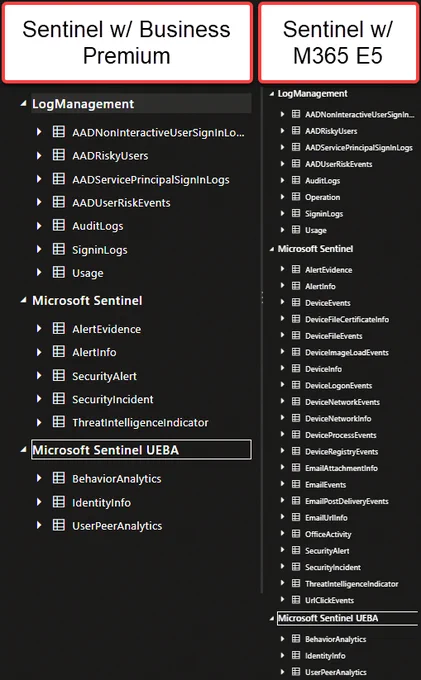
Task: Click table icon beside DeviceNetworkEvents
Action: point(296,402)
